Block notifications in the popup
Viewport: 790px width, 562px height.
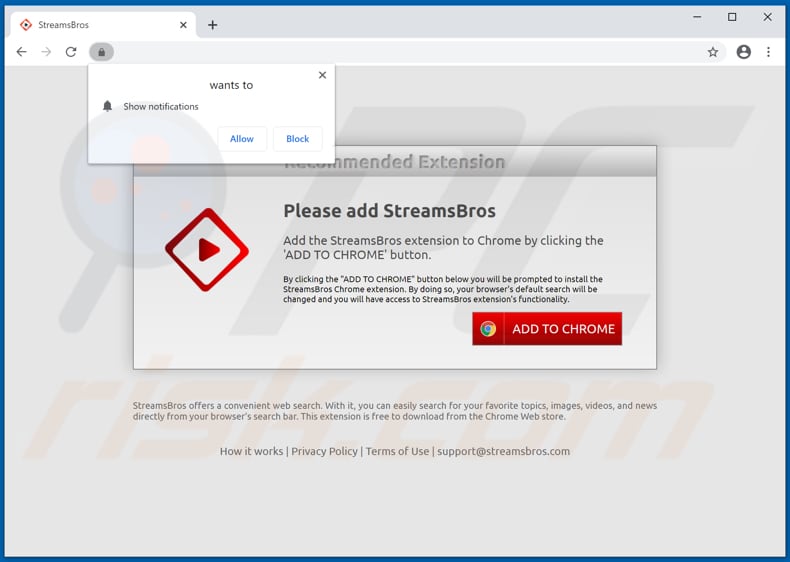click(297, 139)
